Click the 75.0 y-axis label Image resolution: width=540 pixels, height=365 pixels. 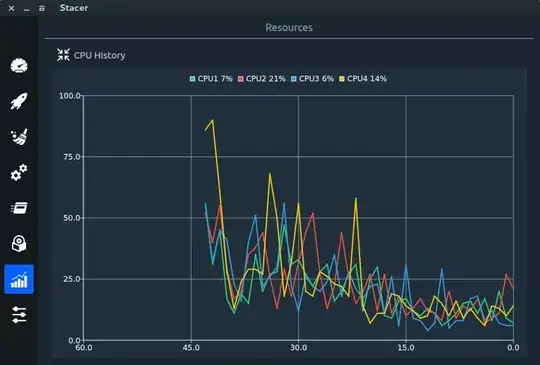click(x=72, y=157)
